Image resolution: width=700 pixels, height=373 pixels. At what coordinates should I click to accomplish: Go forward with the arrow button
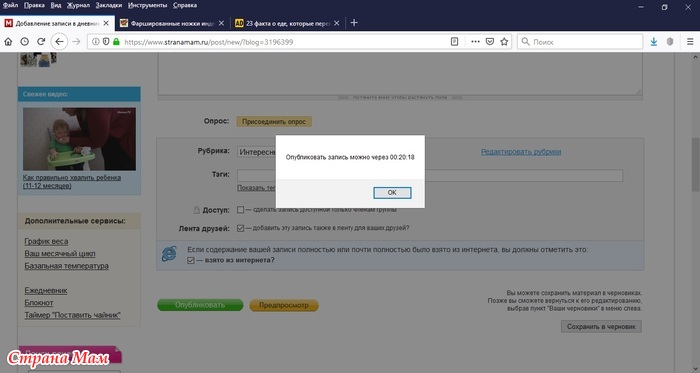tap(76, 41)
